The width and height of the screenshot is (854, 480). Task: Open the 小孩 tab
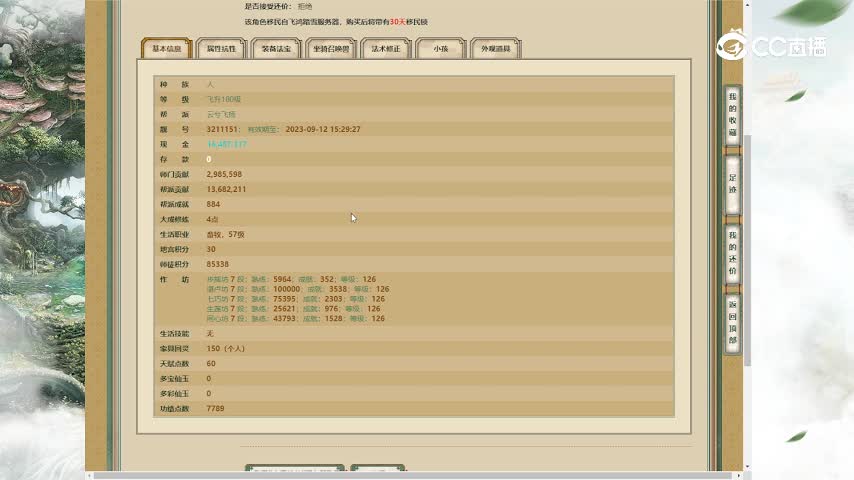click(440, 48)
